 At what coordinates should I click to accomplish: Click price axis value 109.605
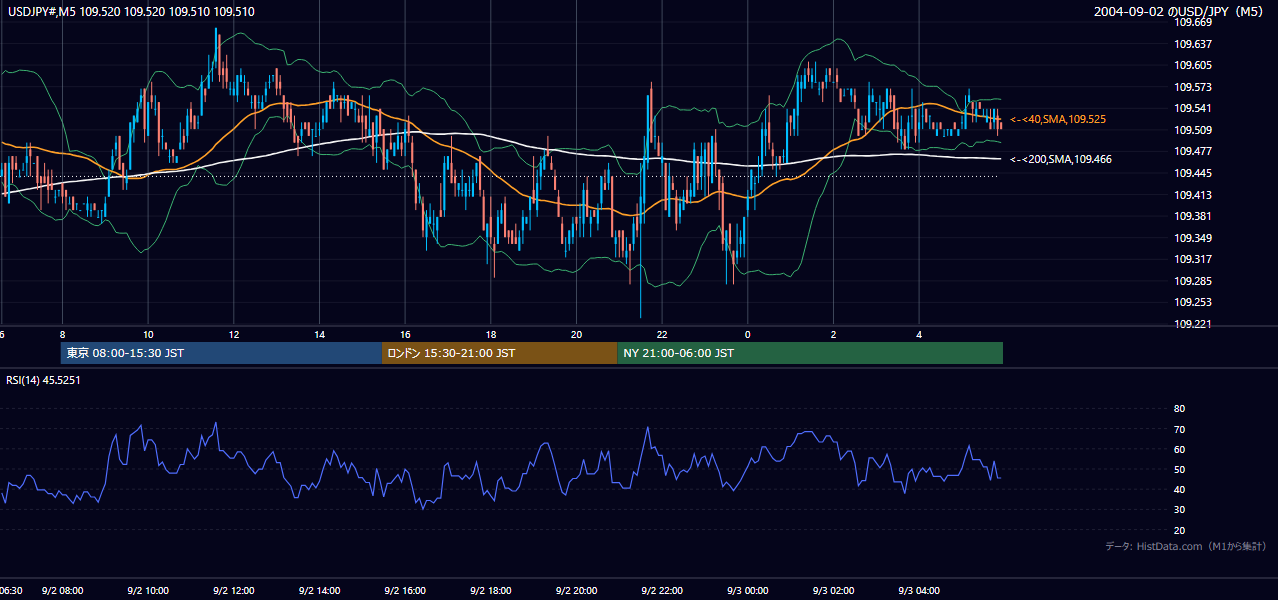(1193, 65)
